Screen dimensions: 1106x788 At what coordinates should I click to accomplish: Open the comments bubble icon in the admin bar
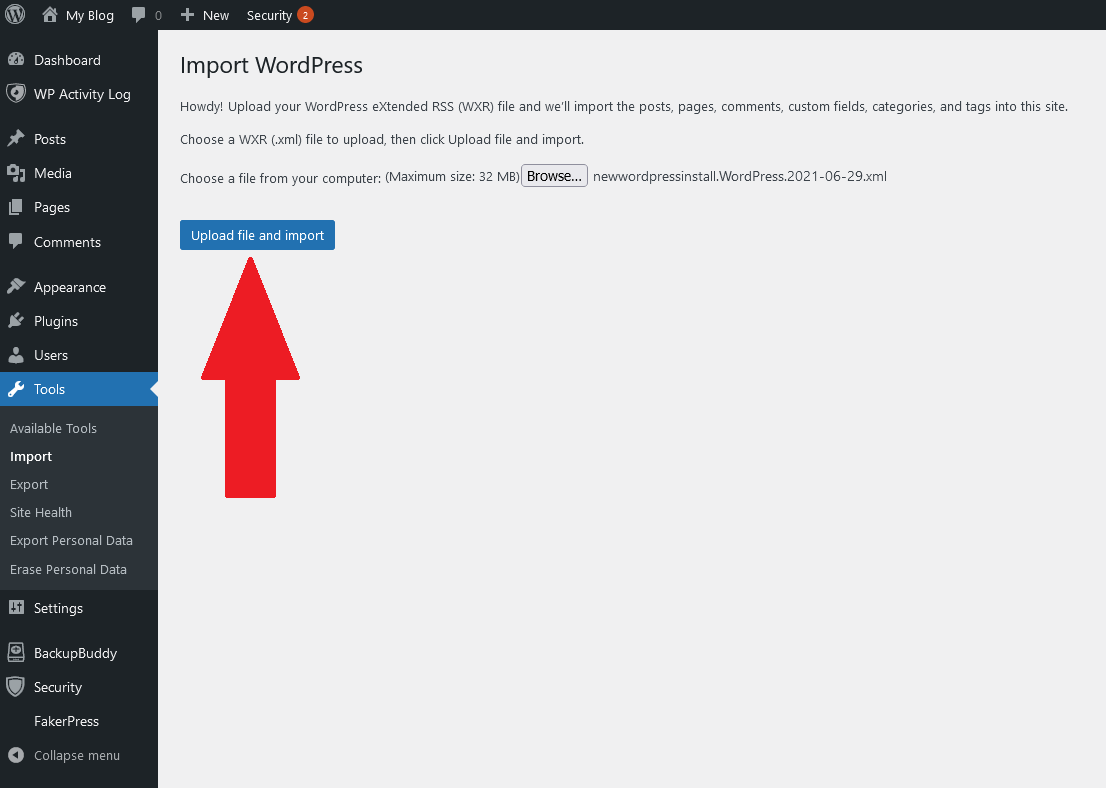click(x=138, y=15)
